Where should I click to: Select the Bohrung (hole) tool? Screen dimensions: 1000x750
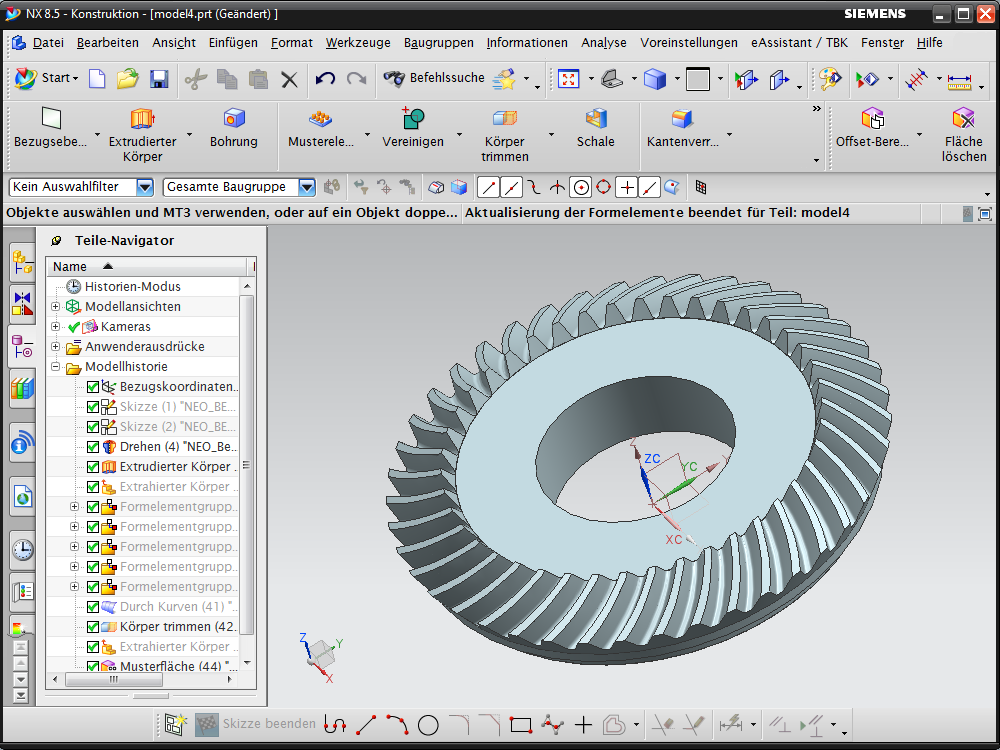[234, 120]
